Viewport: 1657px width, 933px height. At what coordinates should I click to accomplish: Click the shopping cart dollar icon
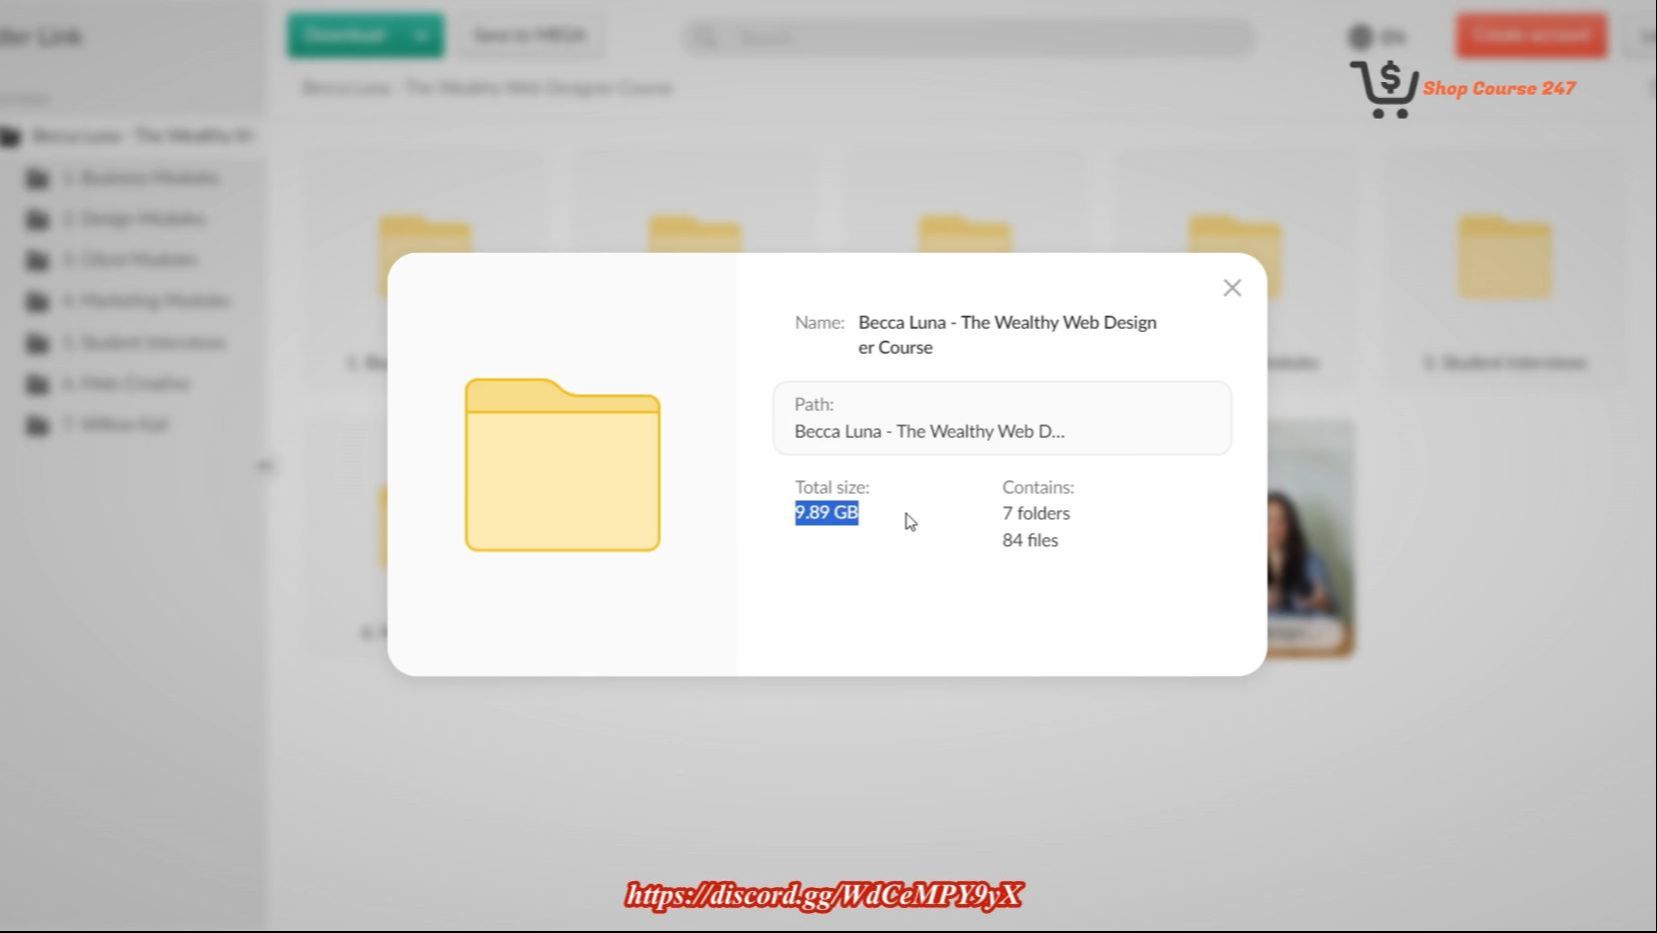(x=1384, y=88)
